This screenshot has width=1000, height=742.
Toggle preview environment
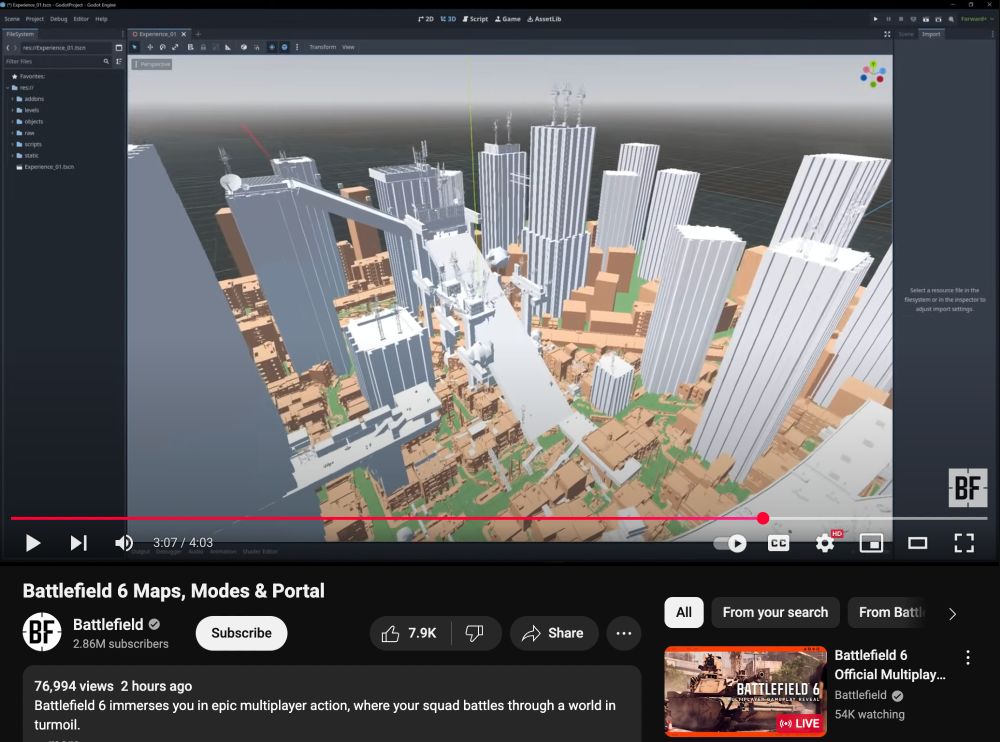(x=284, y=47)
